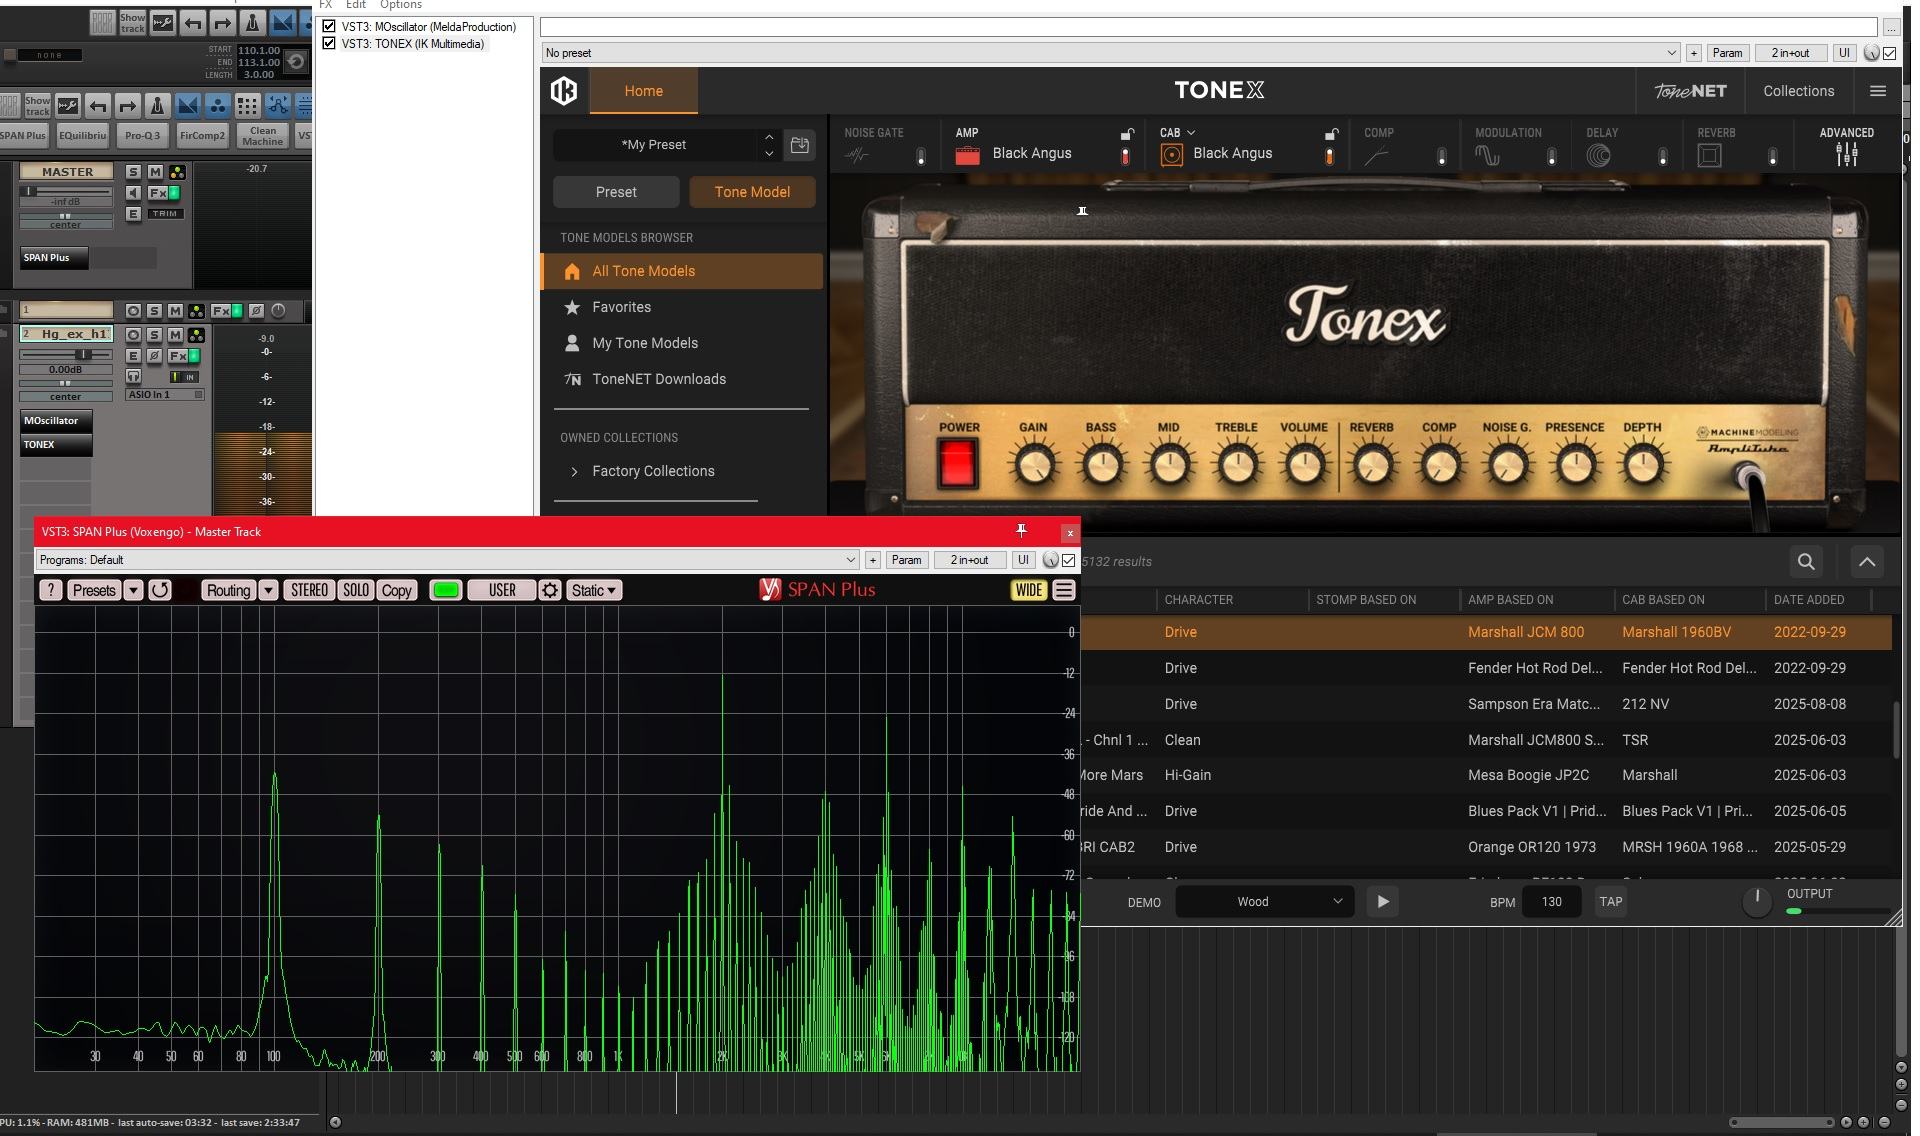Viewport: 1920px width, 1136px height.
Task: Click the SOLO button in SPAN Plus
Action: [x=356, y=590]
